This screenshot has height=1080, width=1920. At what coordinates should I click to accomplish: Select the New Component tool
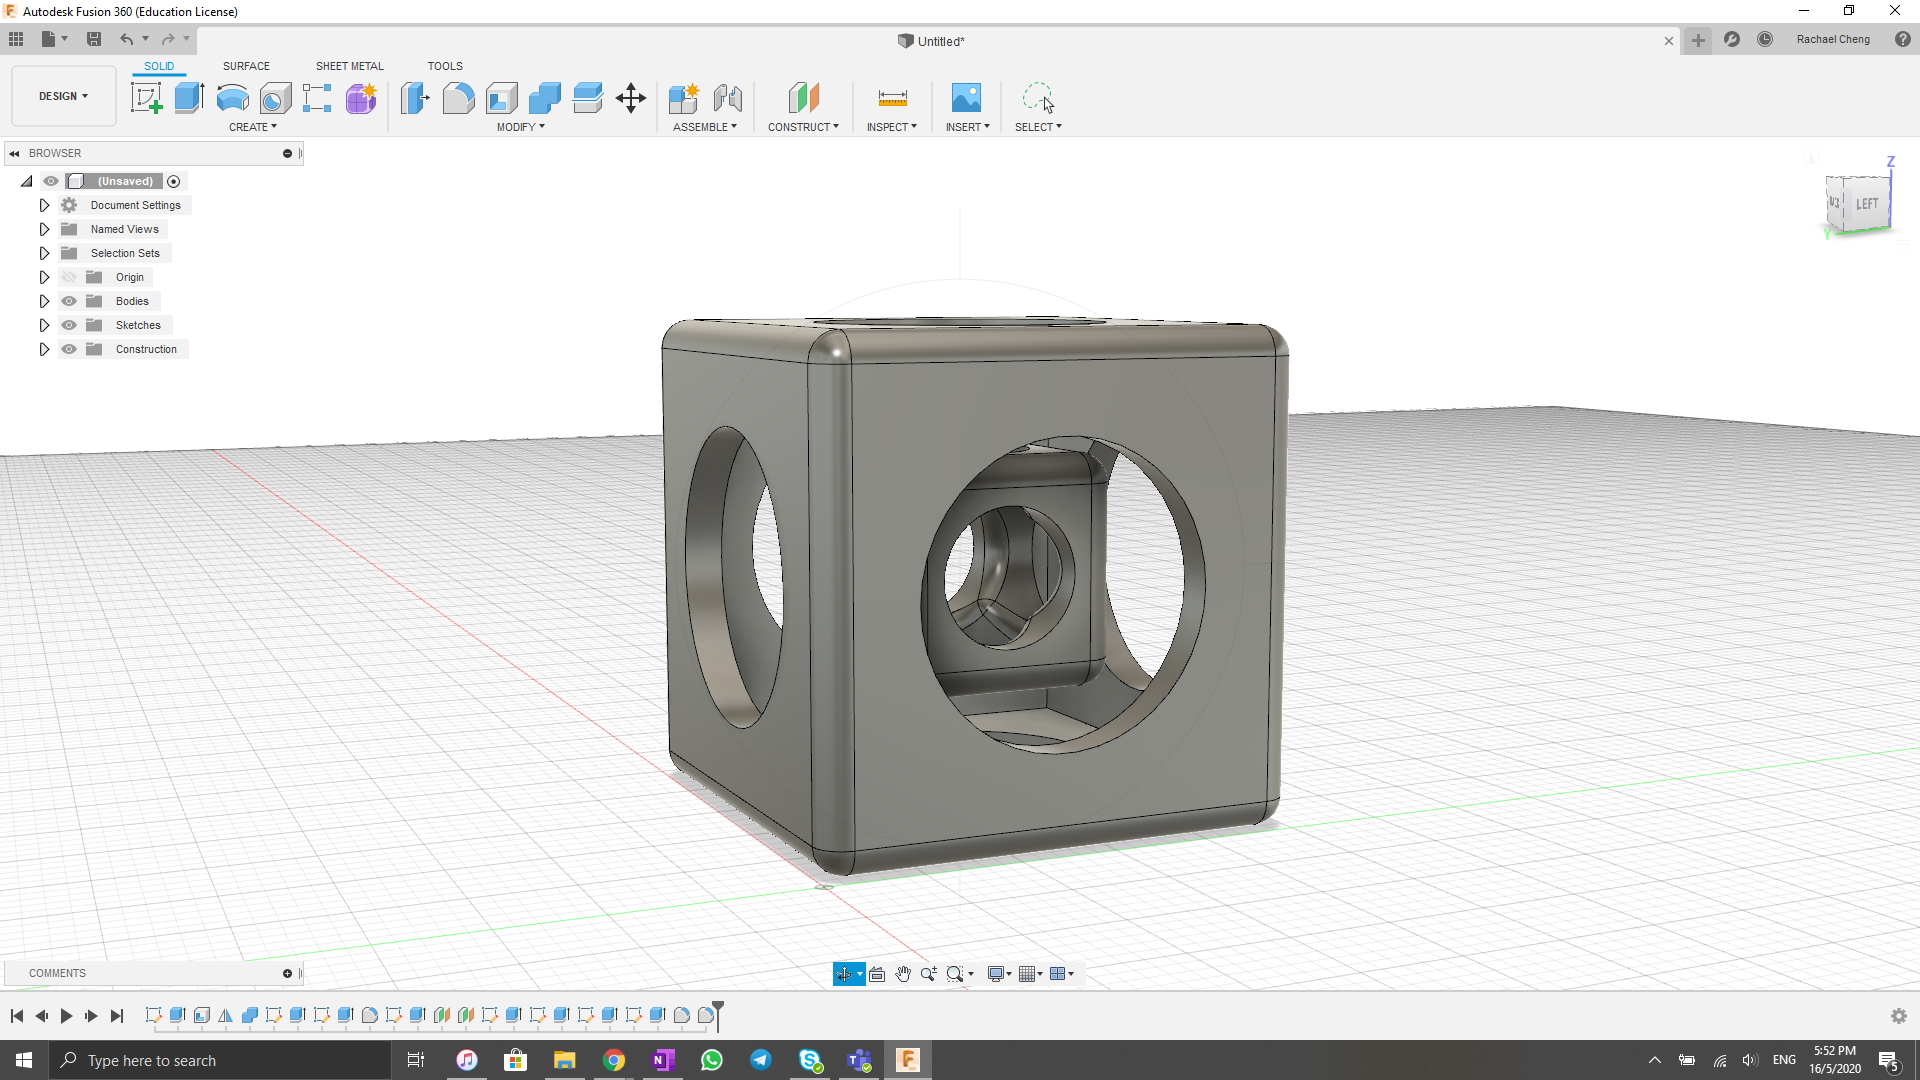click(x=684, y=98)
